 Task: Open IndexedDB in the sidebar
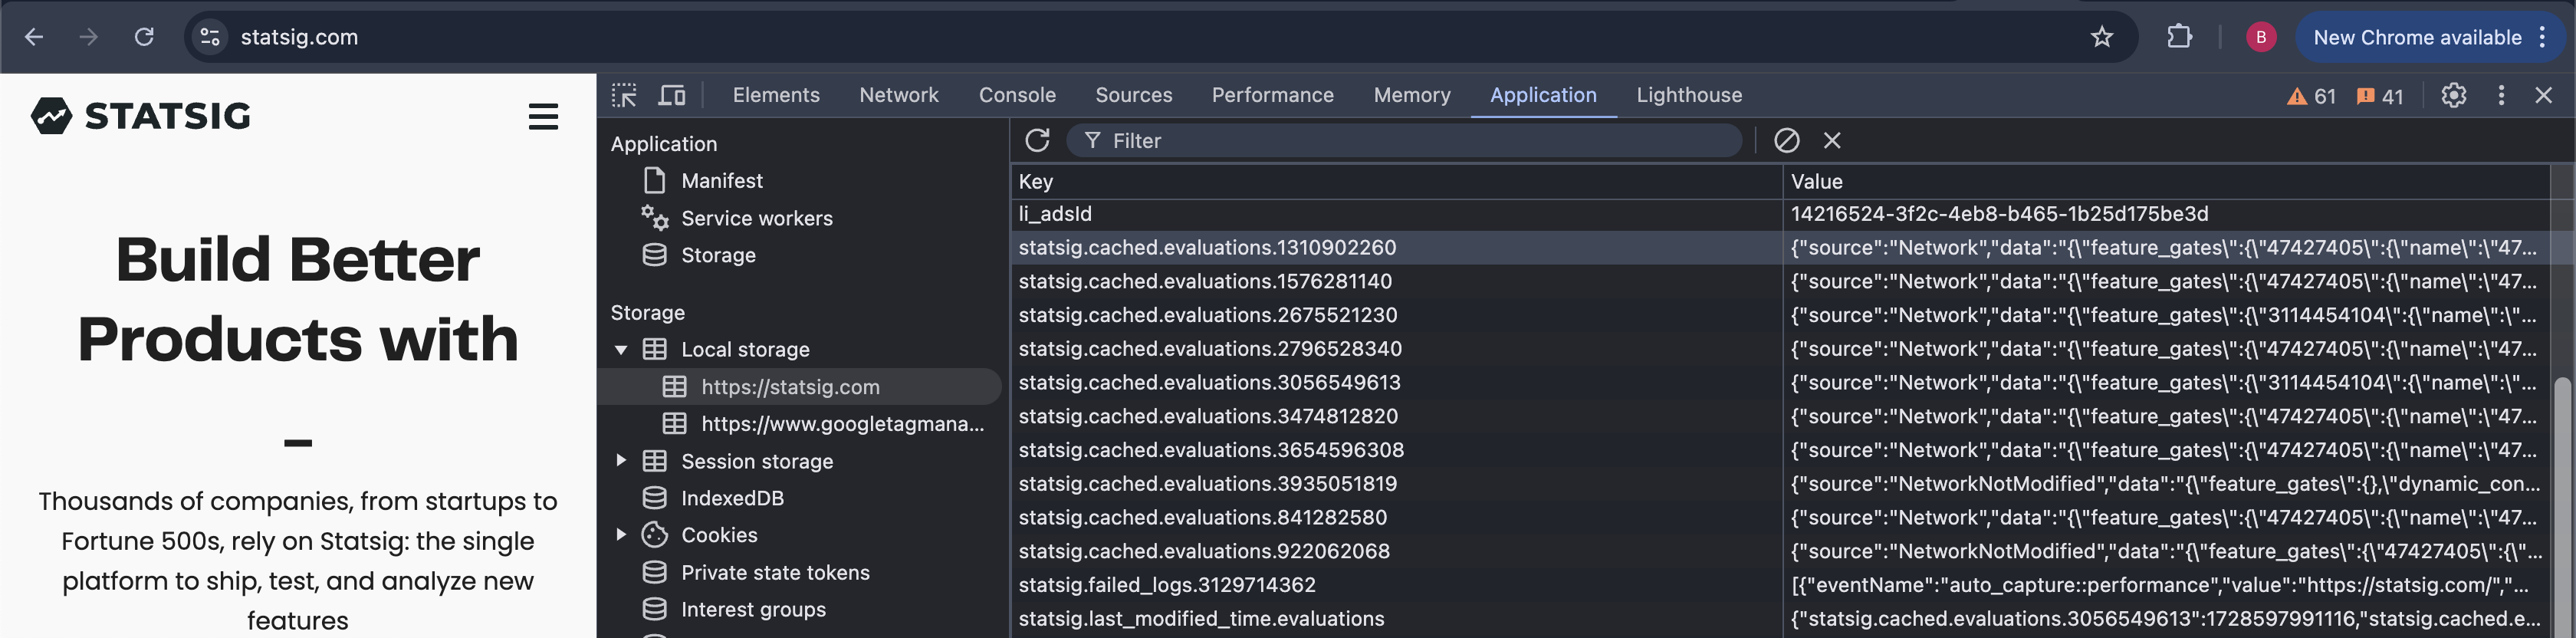[x=732, y=498]
